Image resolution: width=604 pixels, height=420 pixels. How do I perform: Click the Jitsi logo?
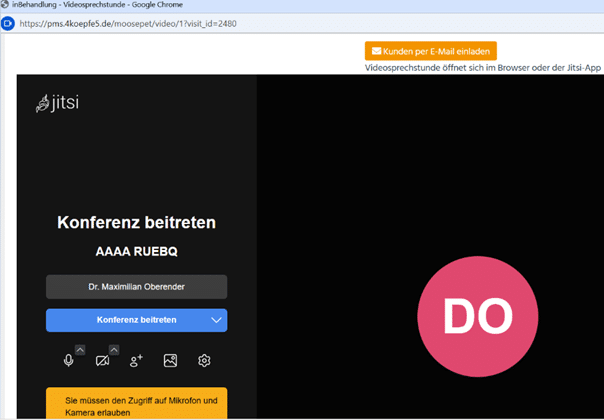point(58,103)
